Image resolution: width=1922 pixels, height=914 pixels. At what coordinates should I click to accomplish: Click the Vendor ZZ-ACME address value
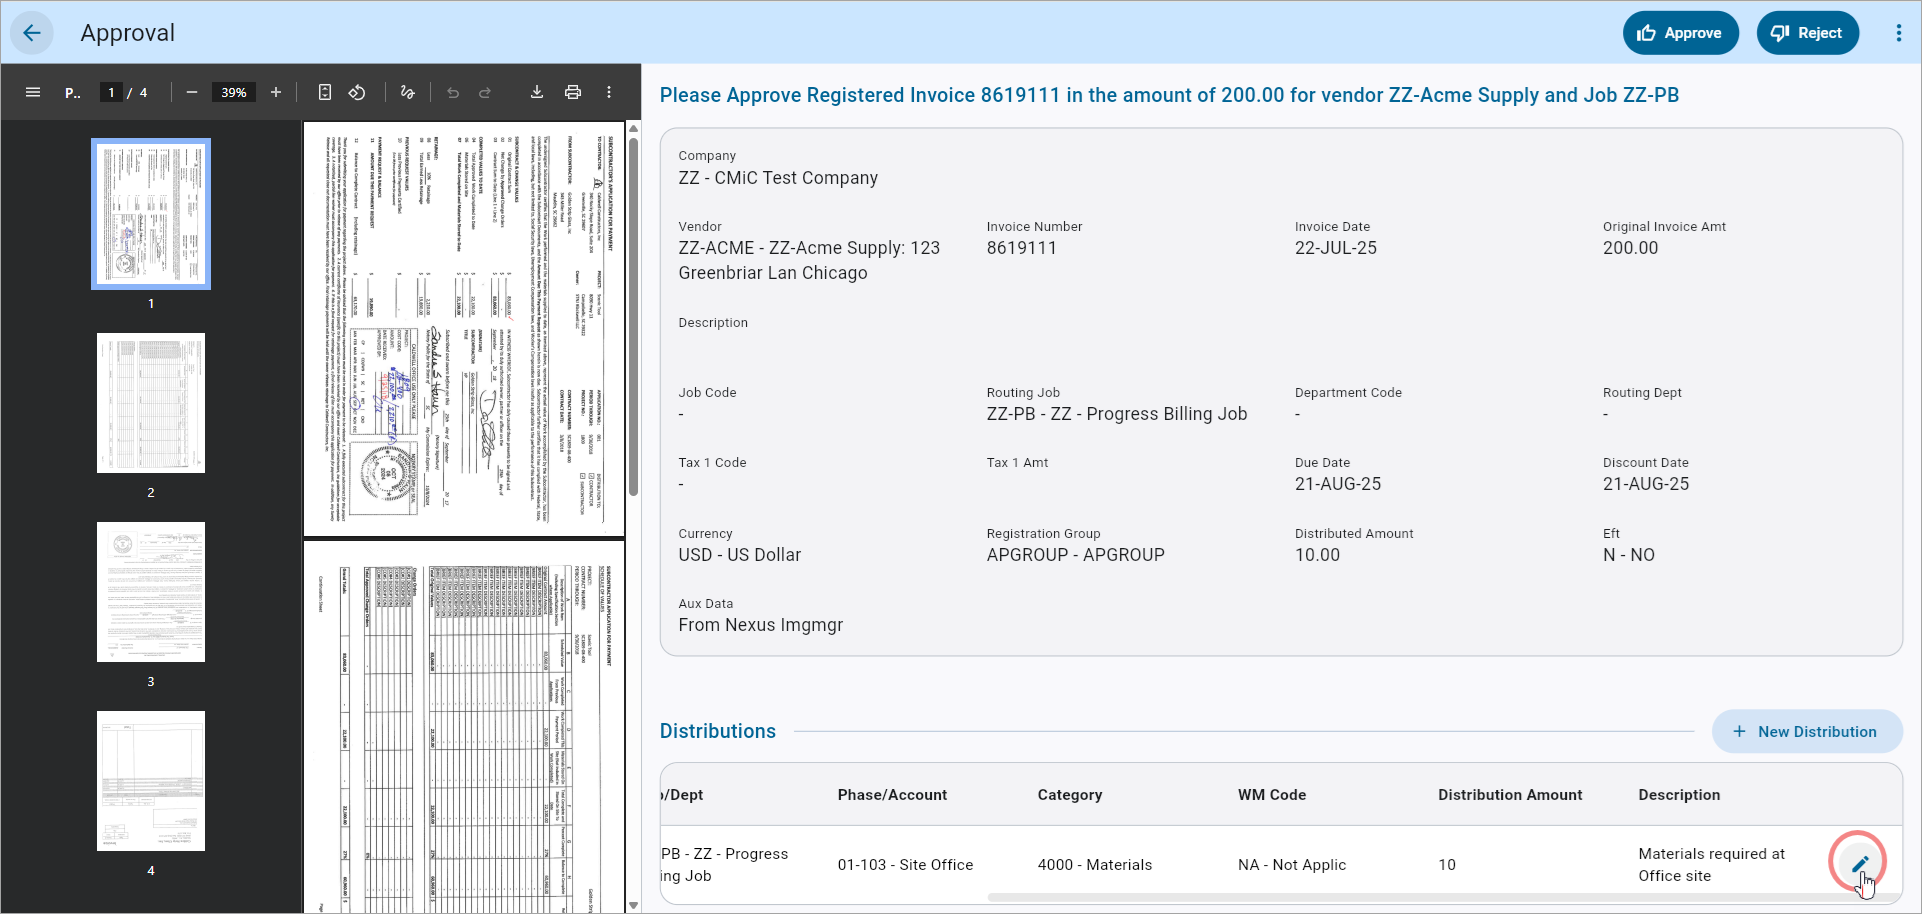coord(809,260)
